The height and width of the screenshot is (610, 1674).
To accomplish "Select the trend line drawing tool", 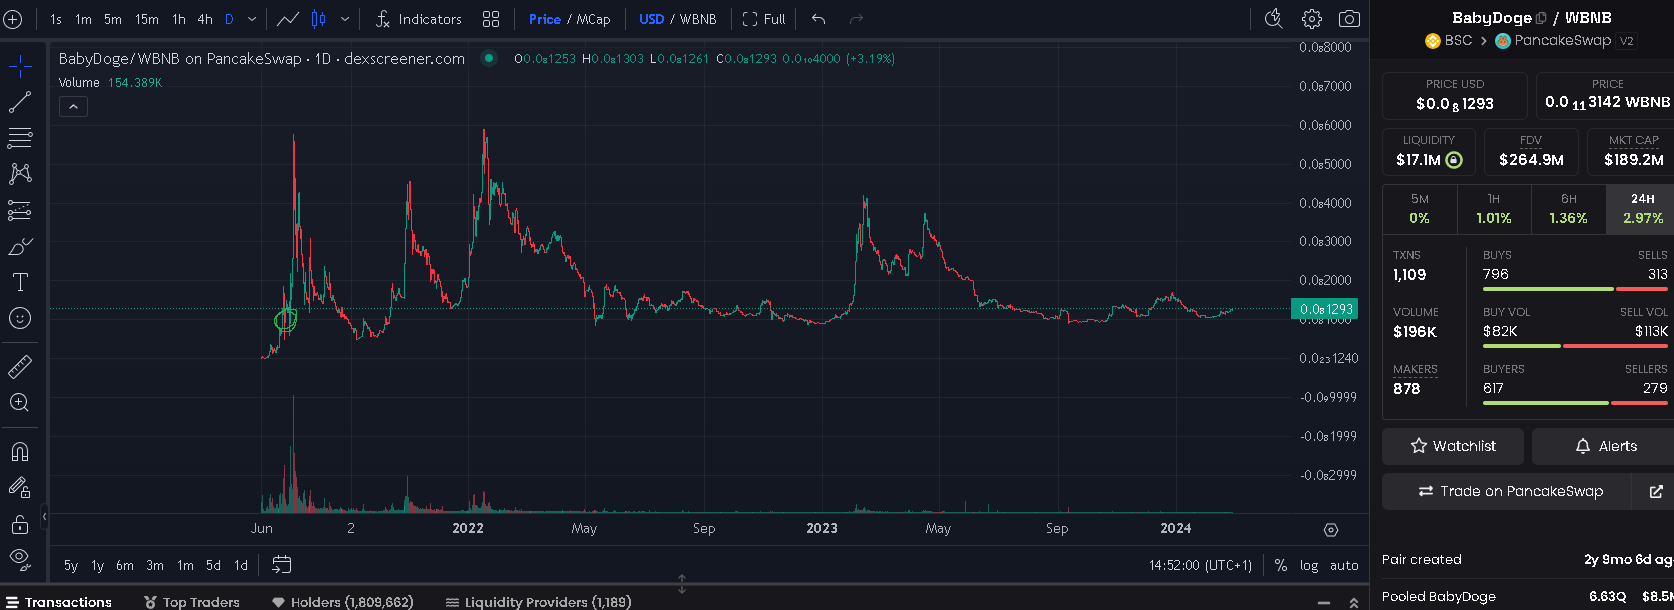I will [19, 102].
